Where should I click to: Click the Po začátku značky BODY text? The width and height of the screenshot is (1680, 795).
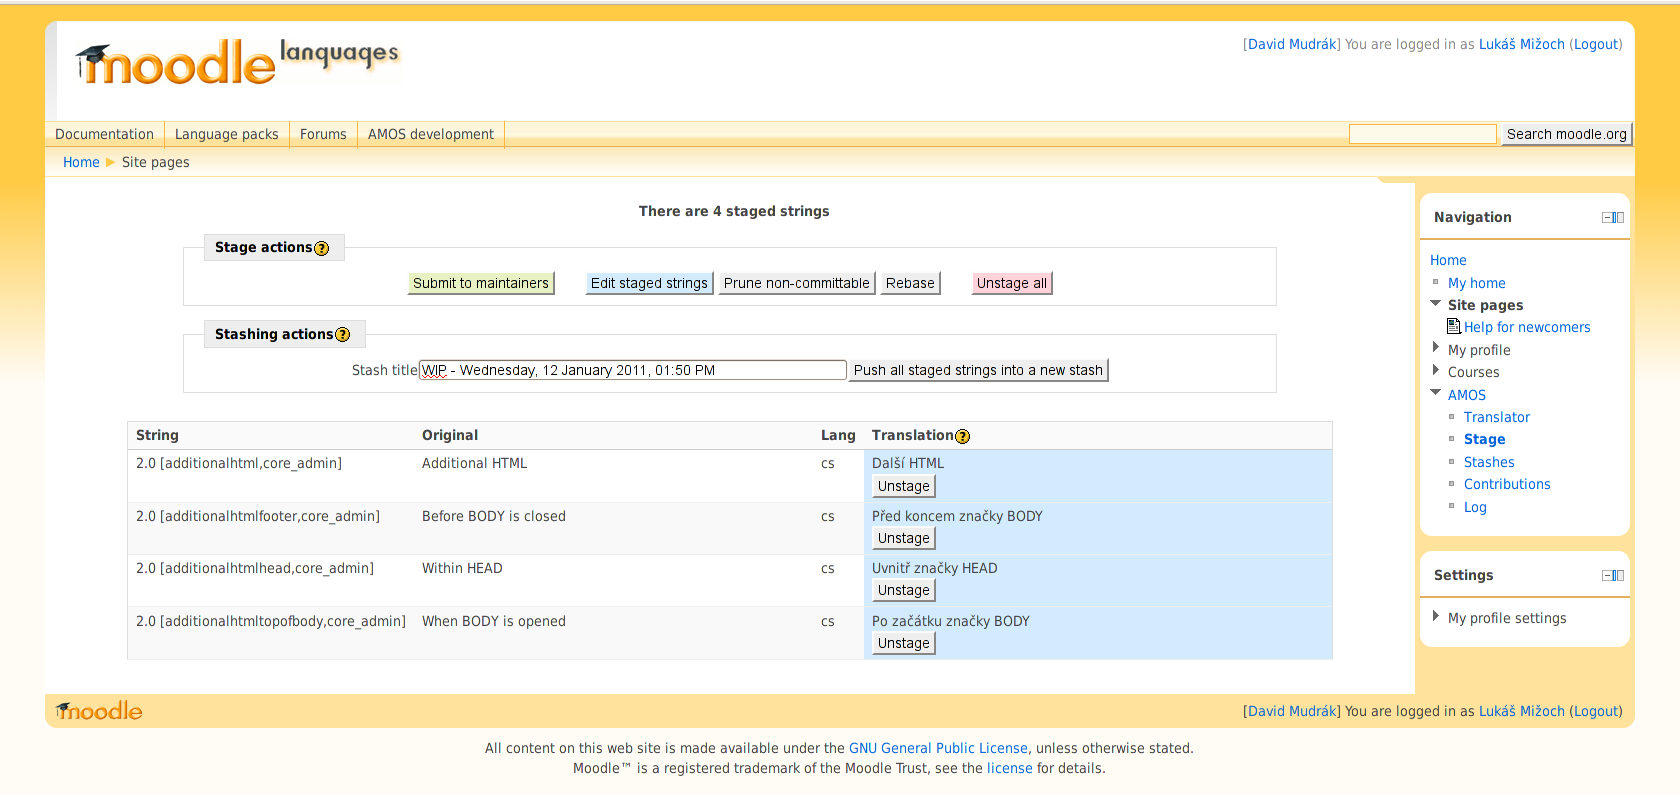click(x=950, y=621)
